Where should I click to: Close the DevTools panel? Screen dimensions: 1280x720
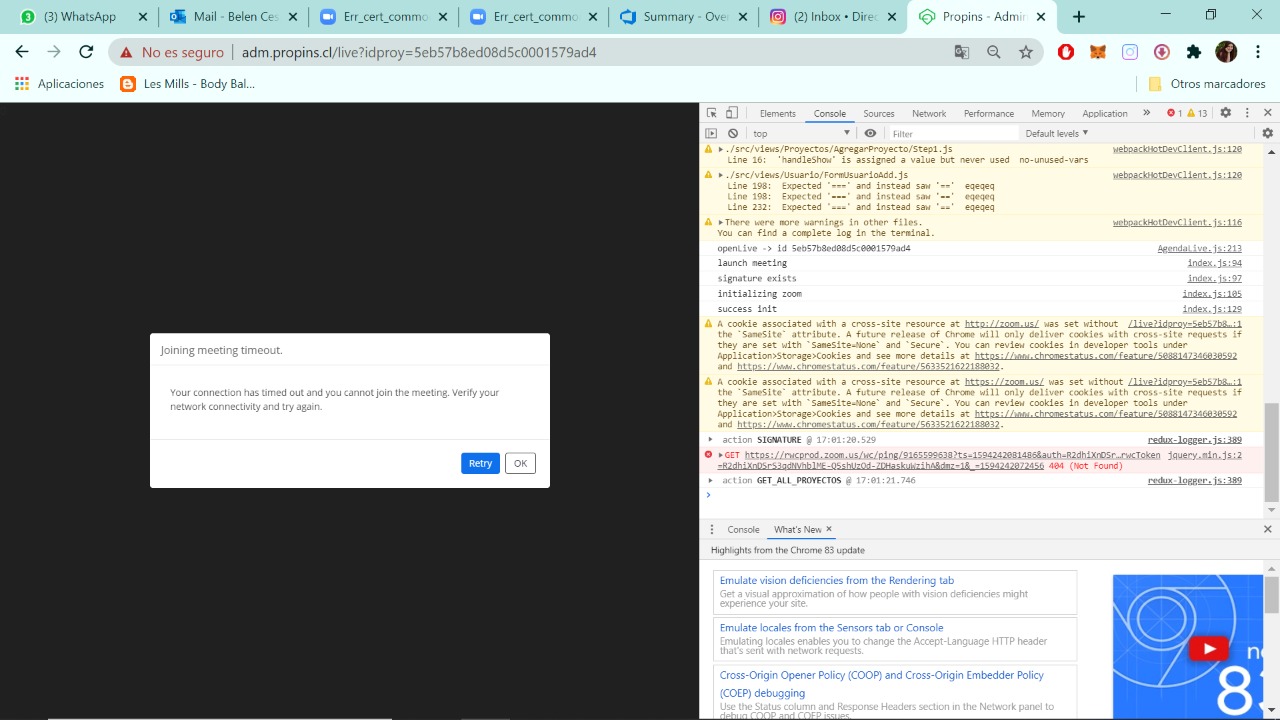coord(1268,113)
